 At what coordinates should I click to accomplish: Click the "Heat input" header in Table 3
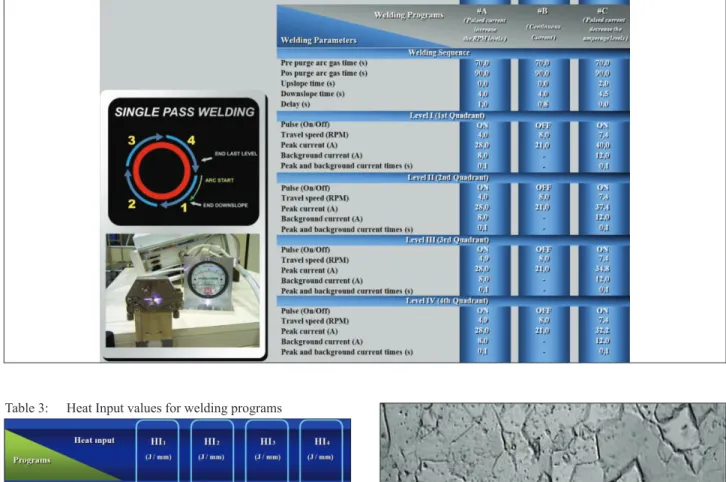[x=94, y=440]
